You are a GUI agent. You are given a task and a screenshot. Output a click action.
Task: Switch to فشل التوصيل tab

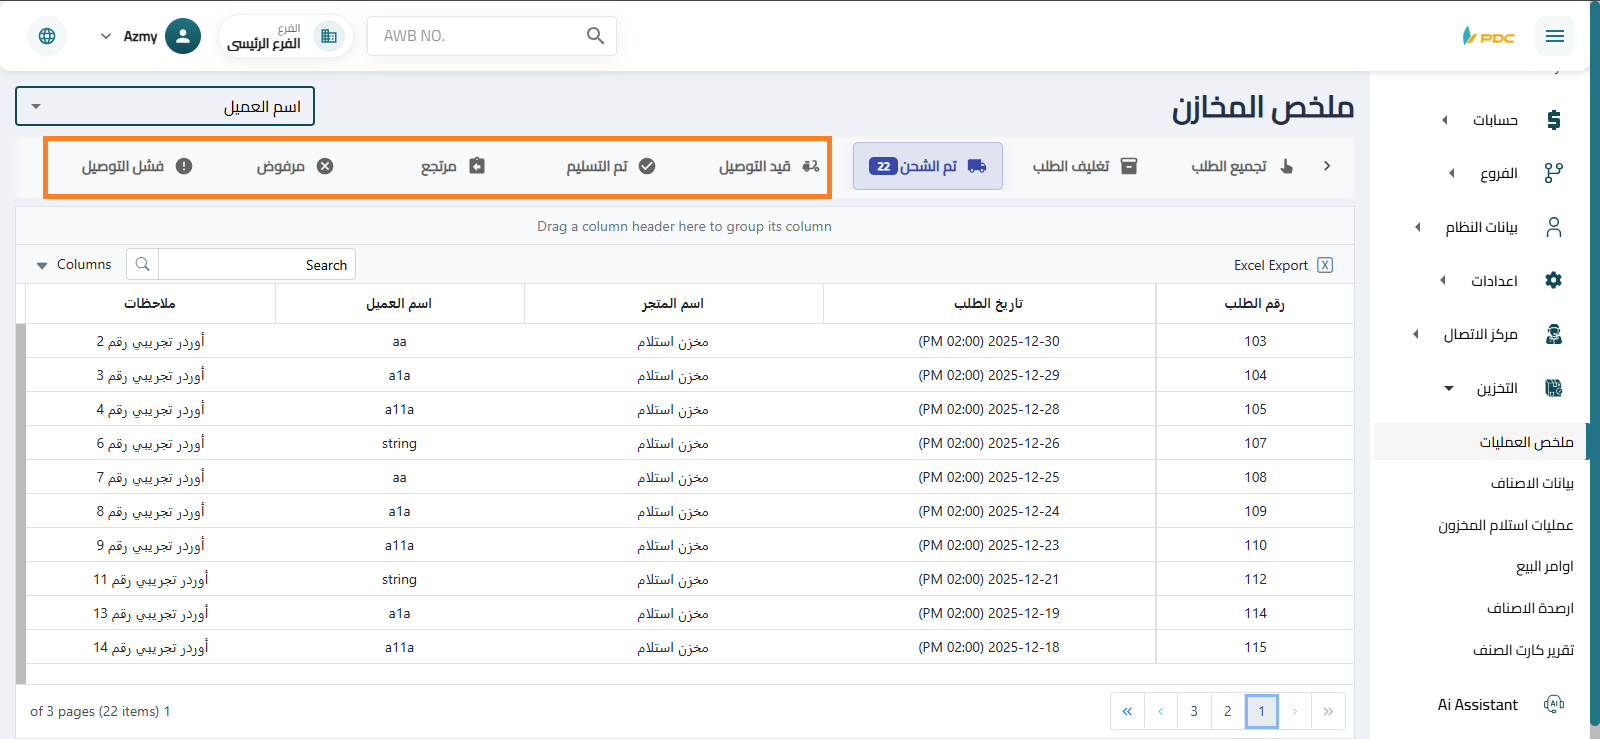(137, 166)
